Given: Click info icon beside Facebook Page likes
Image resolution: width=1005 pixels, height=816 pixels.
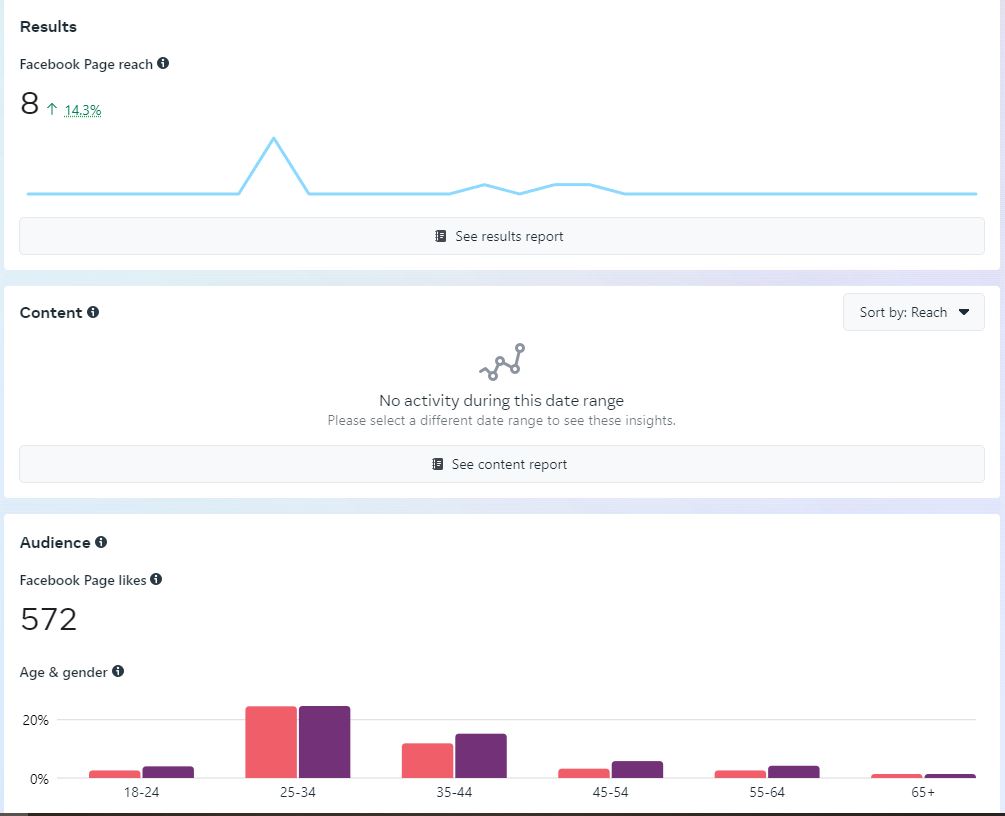Looking at the screenshot, I should tap(156, 579).
